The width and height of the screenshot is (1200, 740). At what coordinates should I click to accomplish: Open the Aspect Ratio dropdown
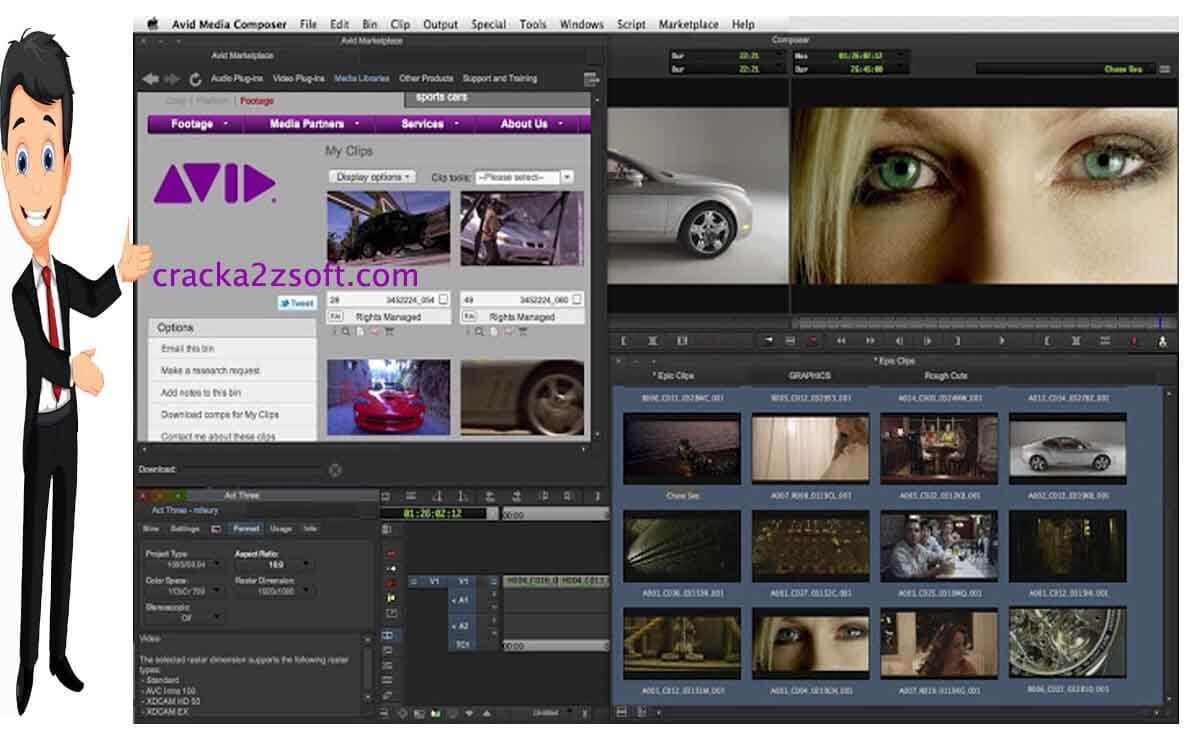click(273, 566)
